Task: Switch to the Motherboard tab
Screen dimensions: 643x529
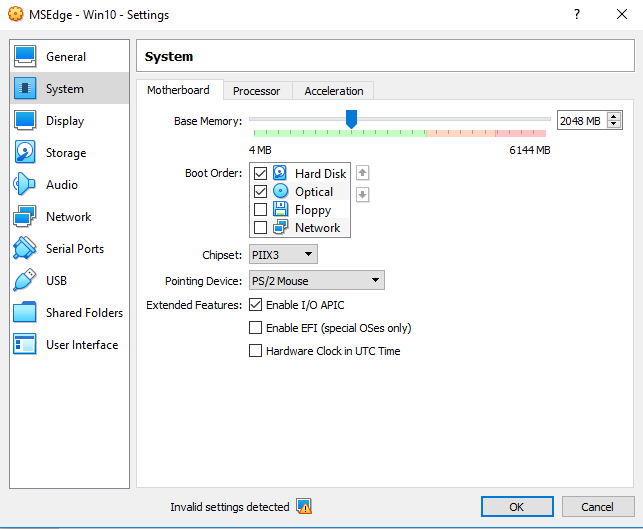Action: pyautogui.click(x=178, y=90)
